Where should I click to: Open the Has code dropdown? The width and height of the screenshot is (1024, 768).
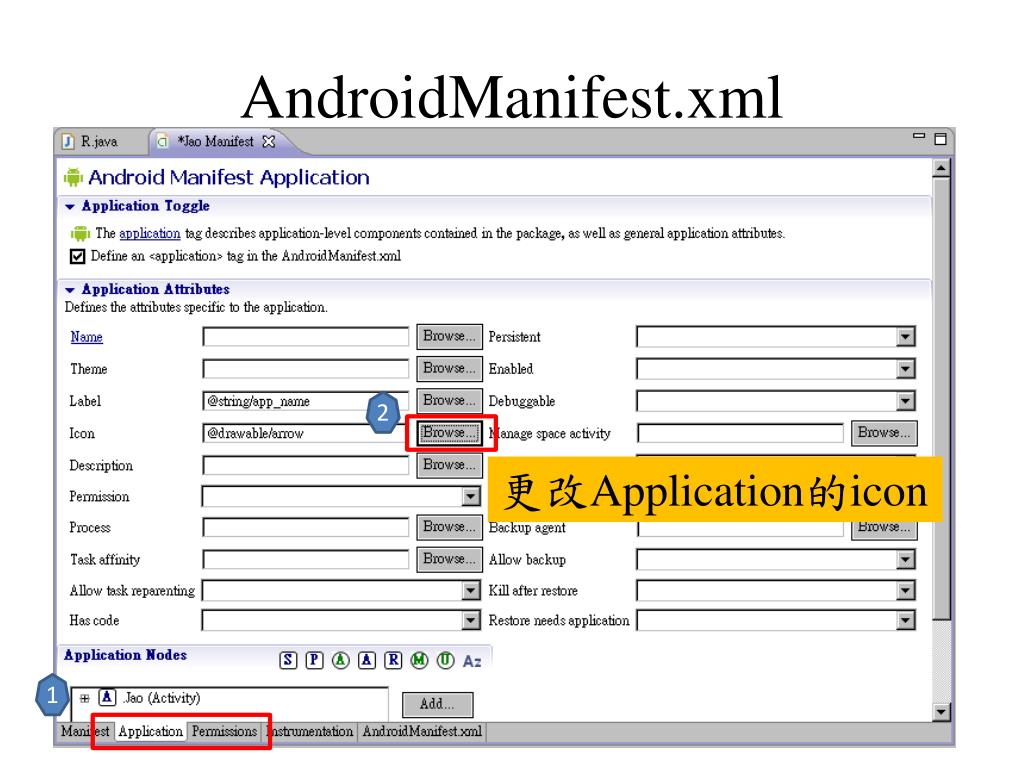tap(471, 620)
